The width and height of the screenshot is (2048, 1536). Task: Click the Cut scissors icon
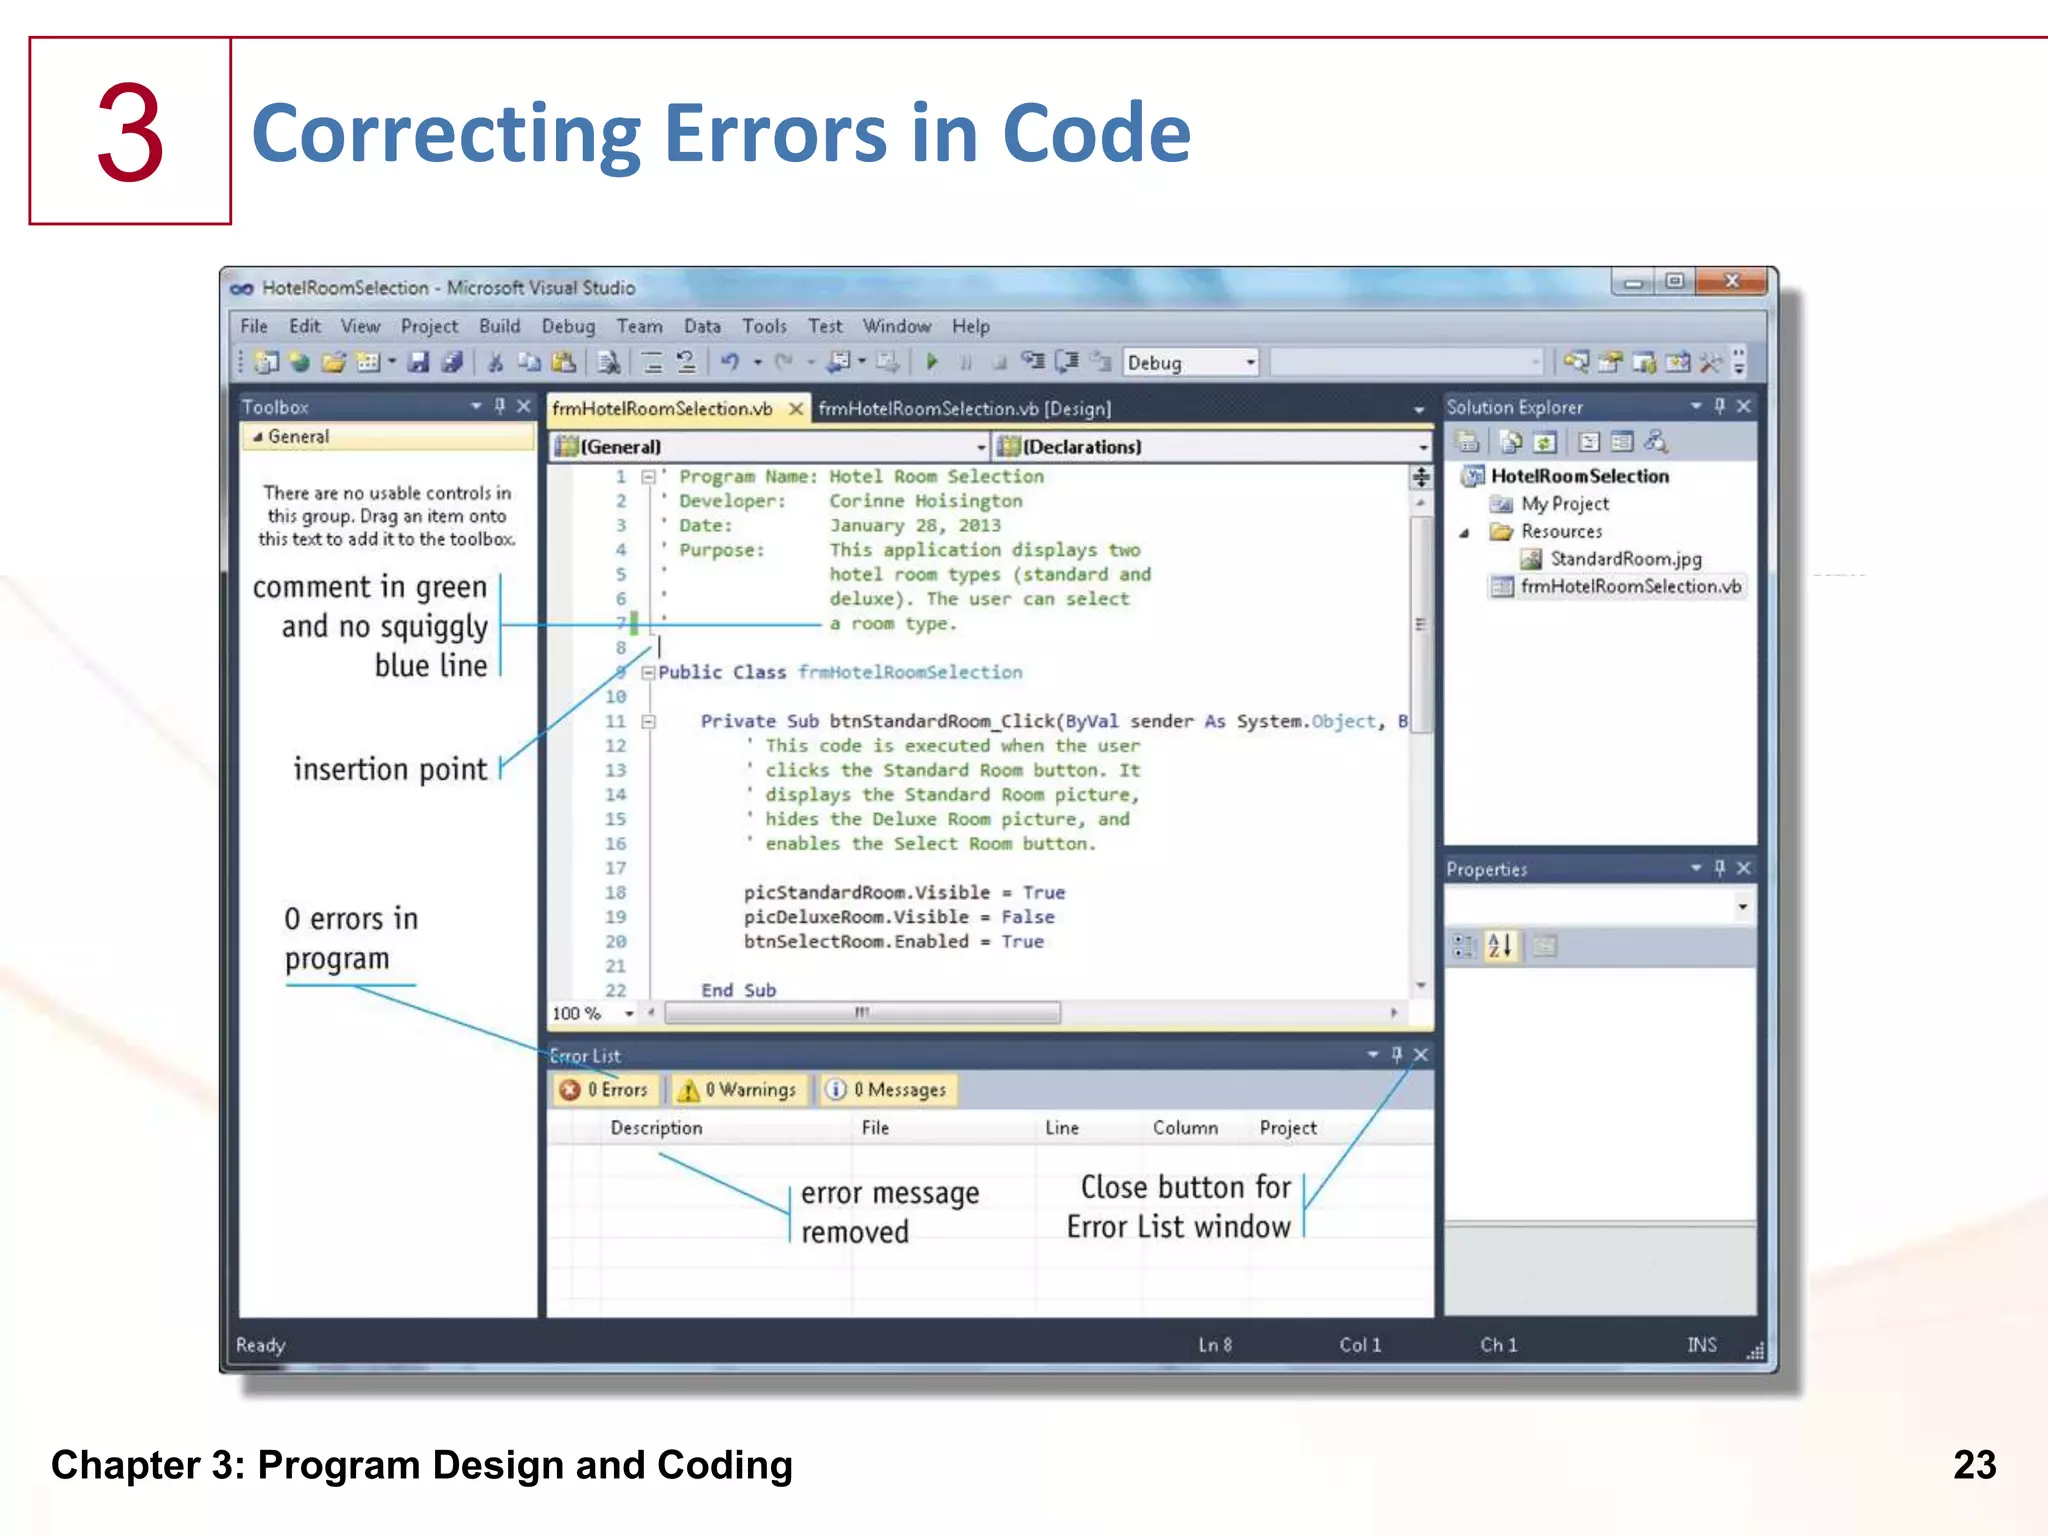pyautogui.click(x=495, y=362)
